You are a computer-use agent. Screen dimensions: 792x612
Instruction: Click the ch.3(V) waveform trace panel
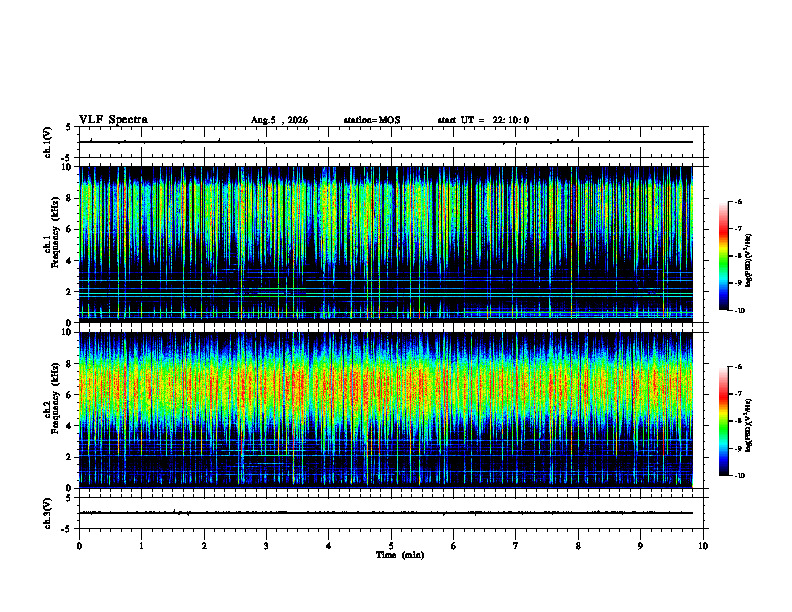[391, 513]
